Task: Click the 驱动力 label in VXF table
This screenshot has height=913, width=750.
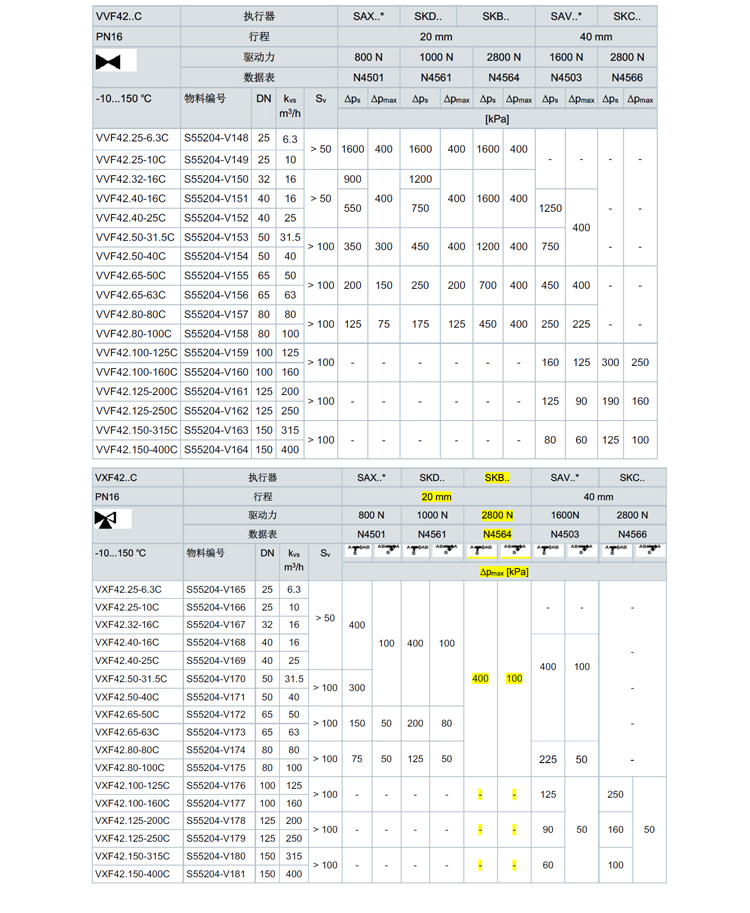Action: (x=263, y=515)
